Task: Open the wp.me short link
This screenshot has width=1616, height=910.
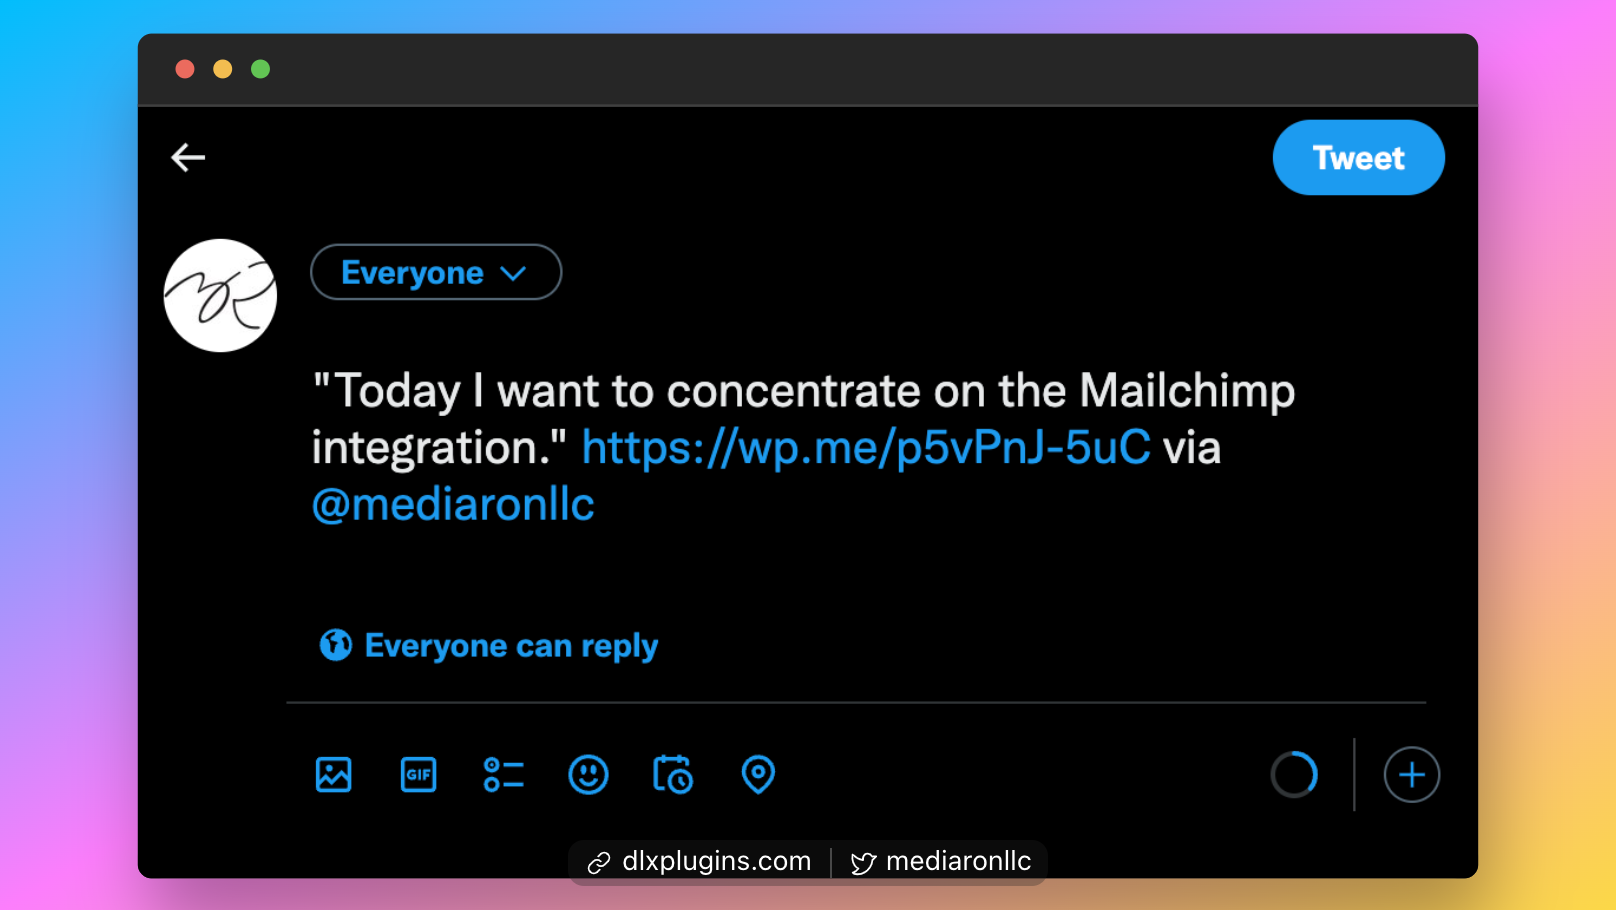Action: [x=866, y=447]
